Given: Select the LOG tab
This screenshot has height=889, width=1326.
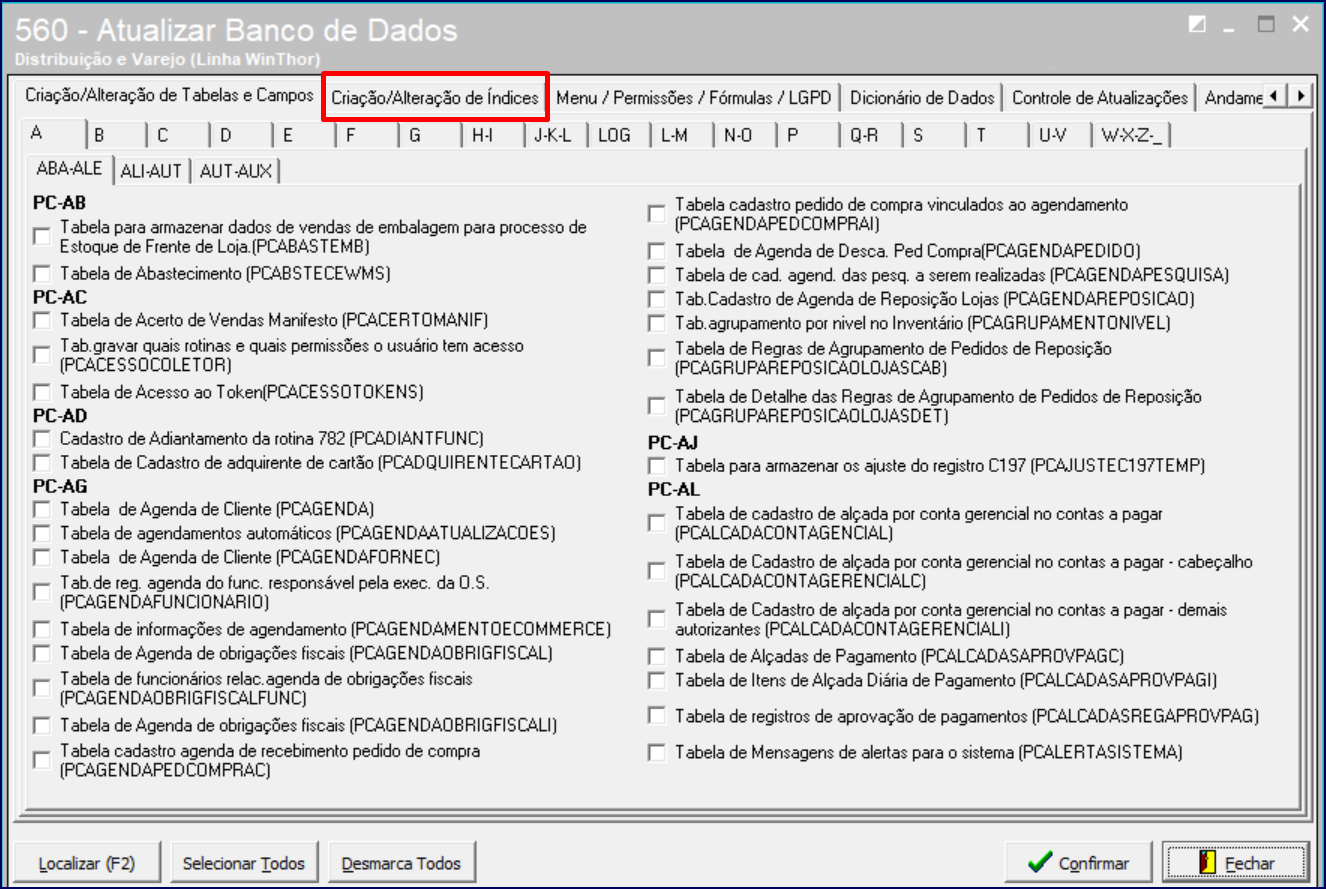Looking at the screenshot, I should pyautogui.click(x=621, y=135).
